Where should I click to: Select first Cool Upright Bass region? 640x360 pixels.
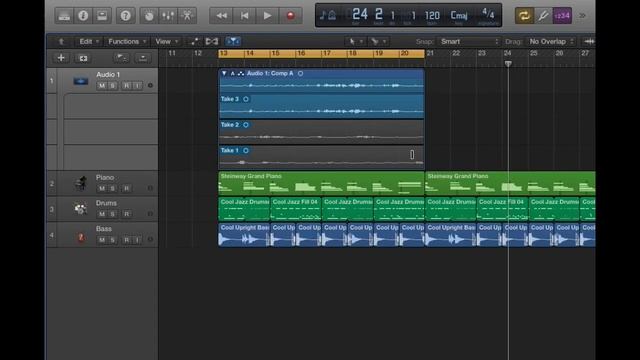[244, 235]
